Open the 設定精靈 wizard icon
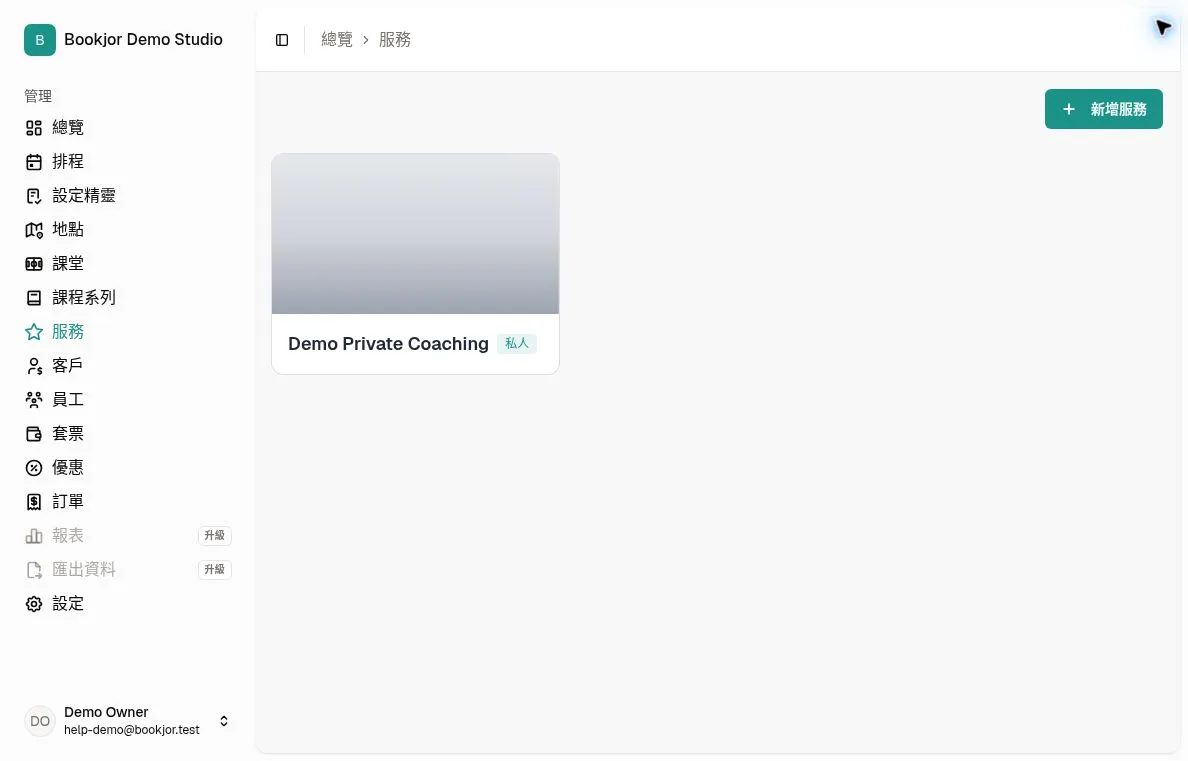1188x761 pixels. [x=34, y=196]
